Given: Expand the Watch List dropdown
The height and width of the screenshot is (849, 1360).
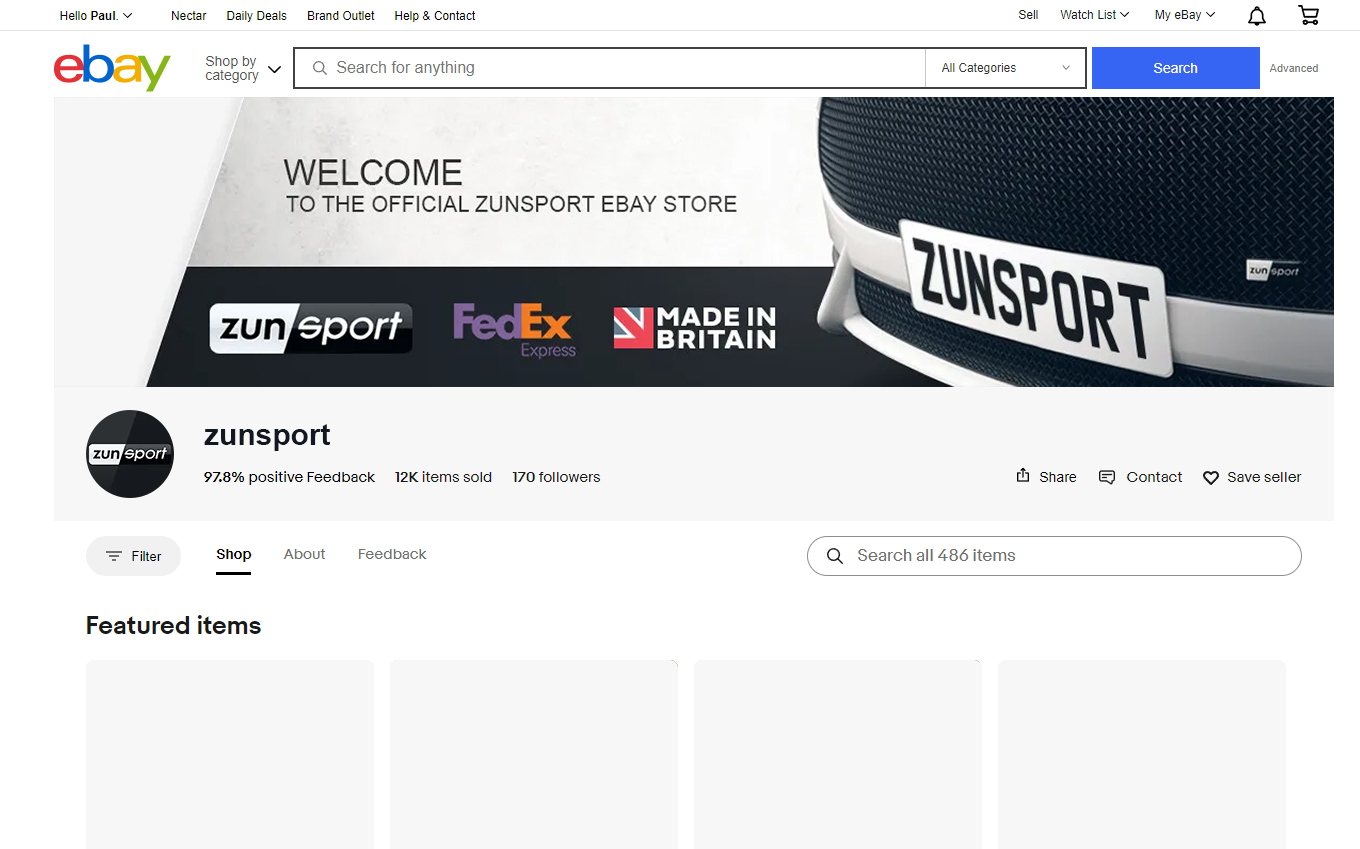Looking at the screenshot, I should [x=1094, y=15].
